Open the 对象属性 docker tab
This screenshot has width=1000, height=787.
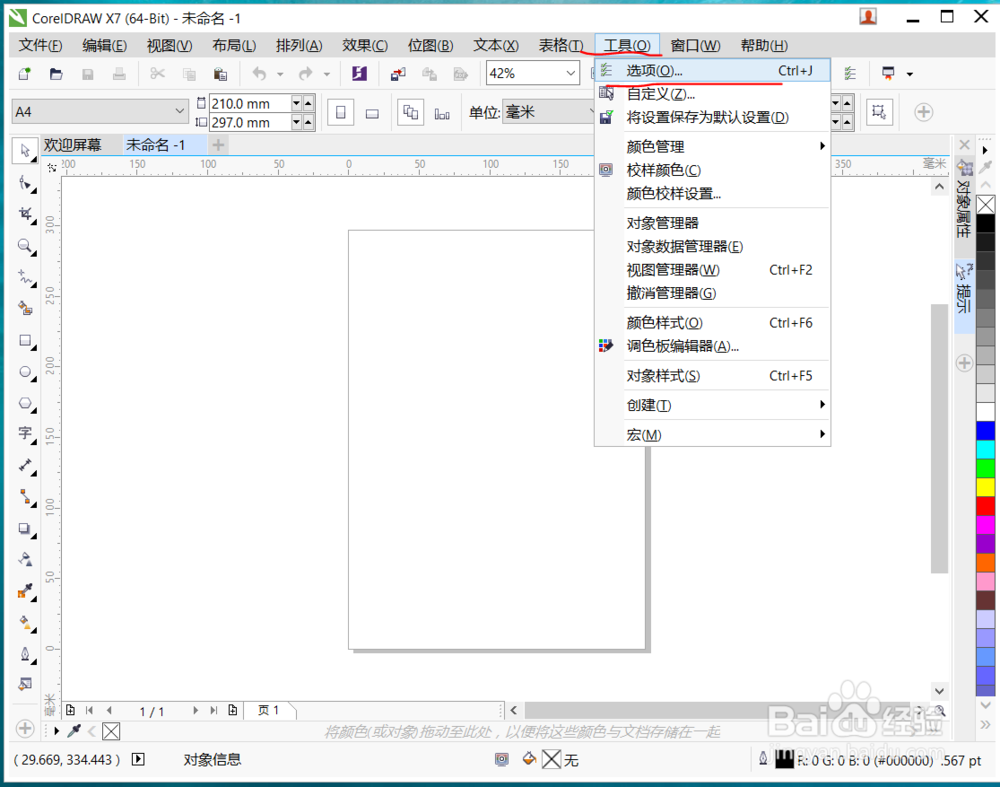tap(964, 200)
